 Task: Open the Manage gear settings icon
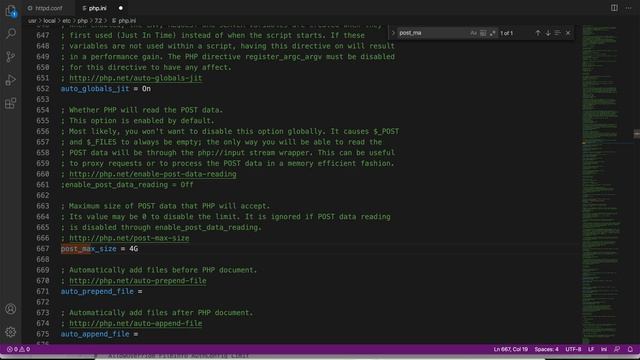[11, 332]
